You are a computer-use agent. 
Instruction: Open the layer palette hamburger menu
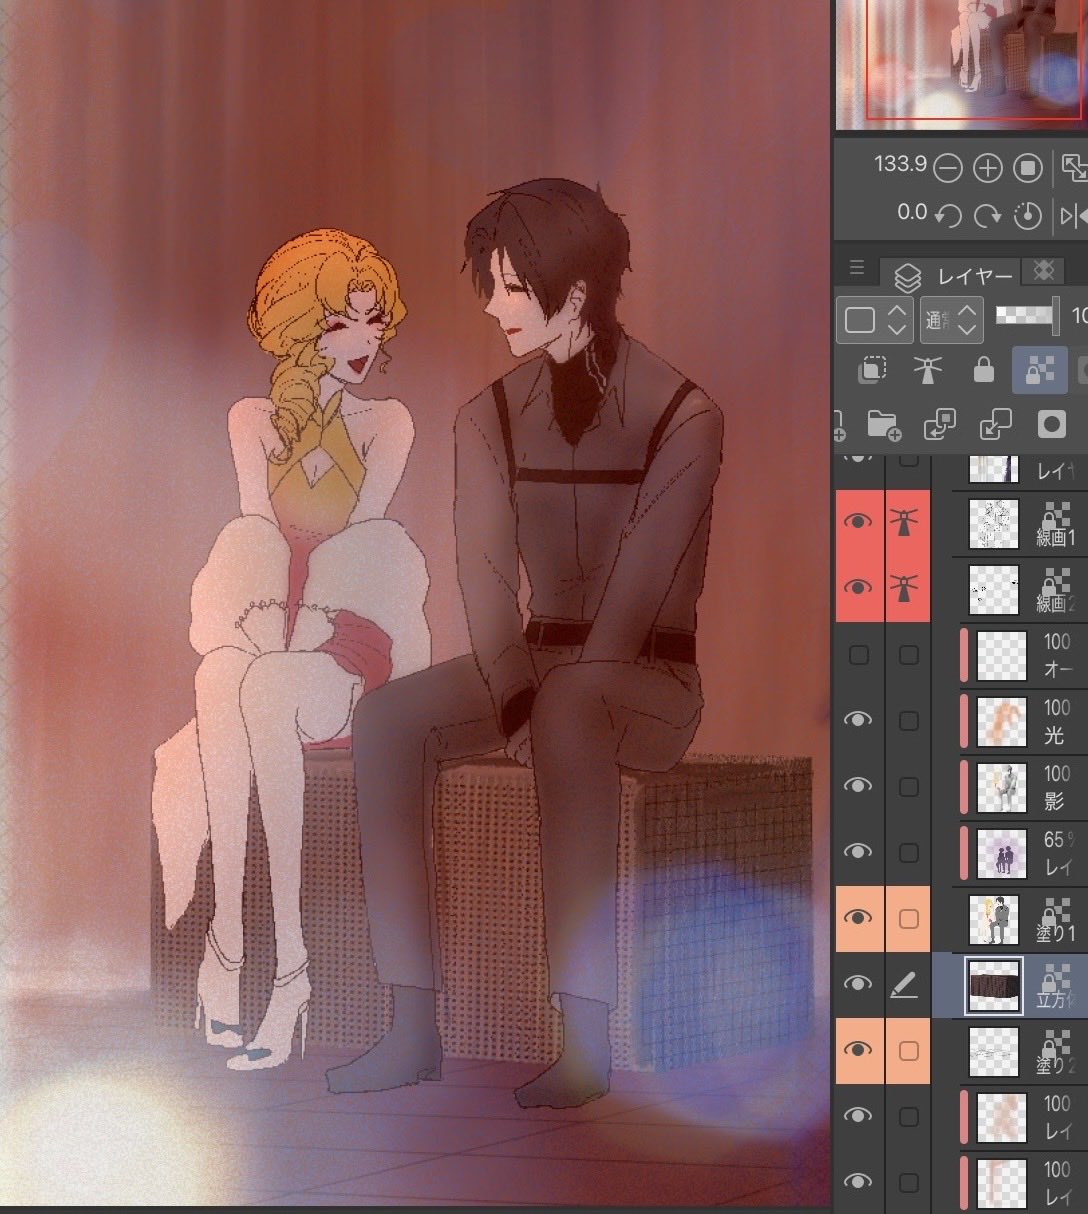857,268
